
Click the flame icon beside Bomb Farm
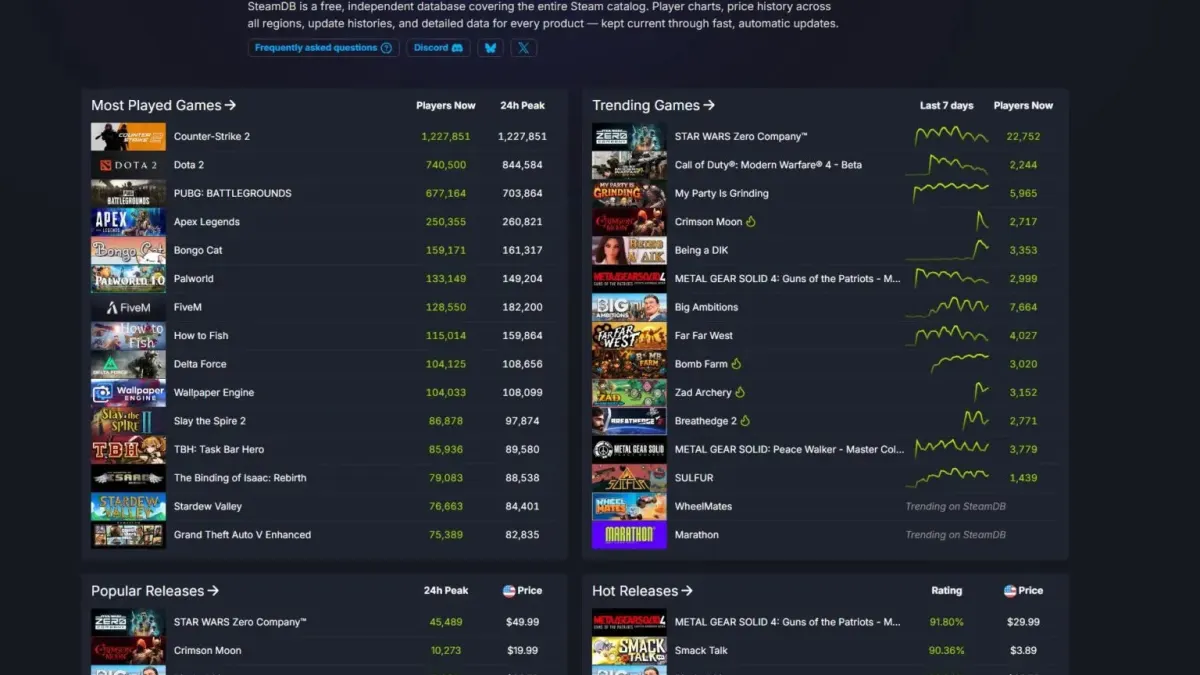[737, 364]
